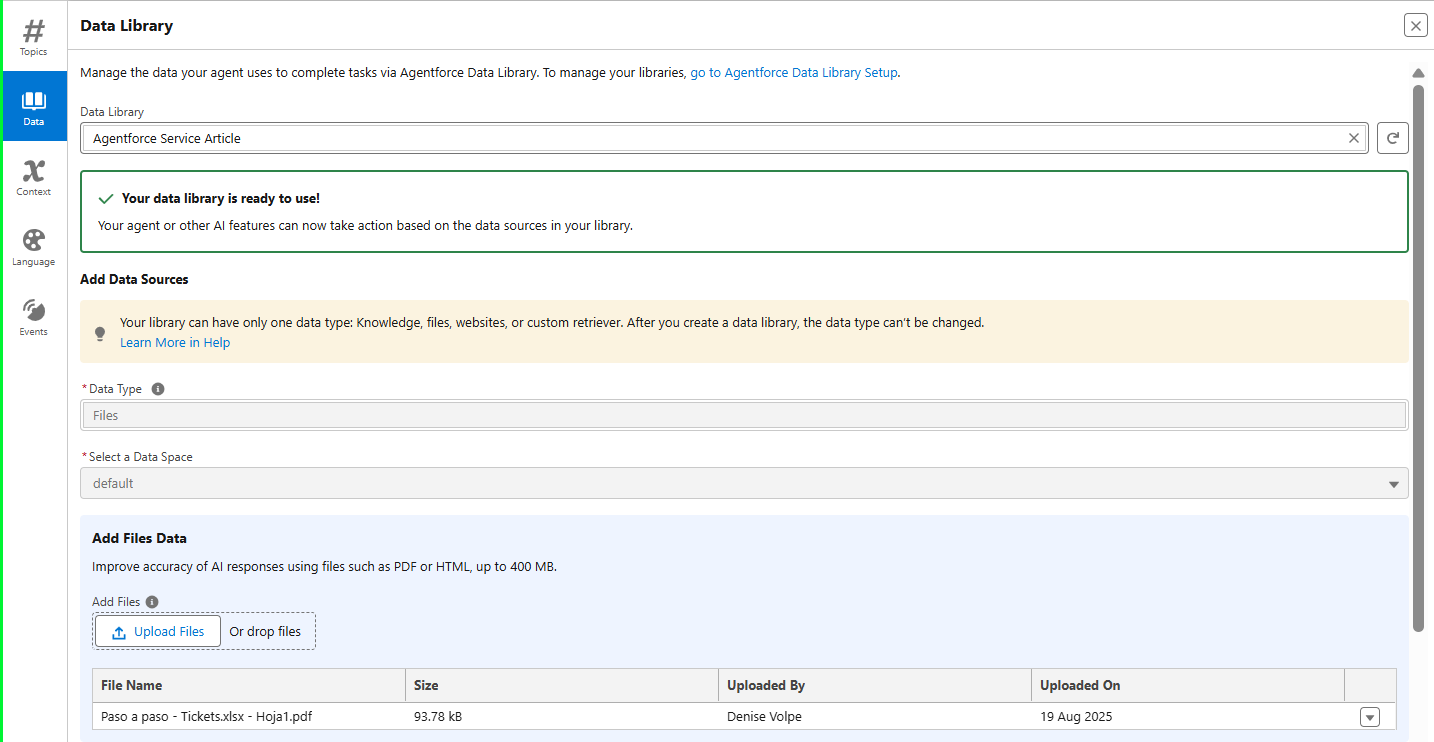Open the Data Library combobox field
This screenshot has width=1434, height=742.
coord(710,138)
